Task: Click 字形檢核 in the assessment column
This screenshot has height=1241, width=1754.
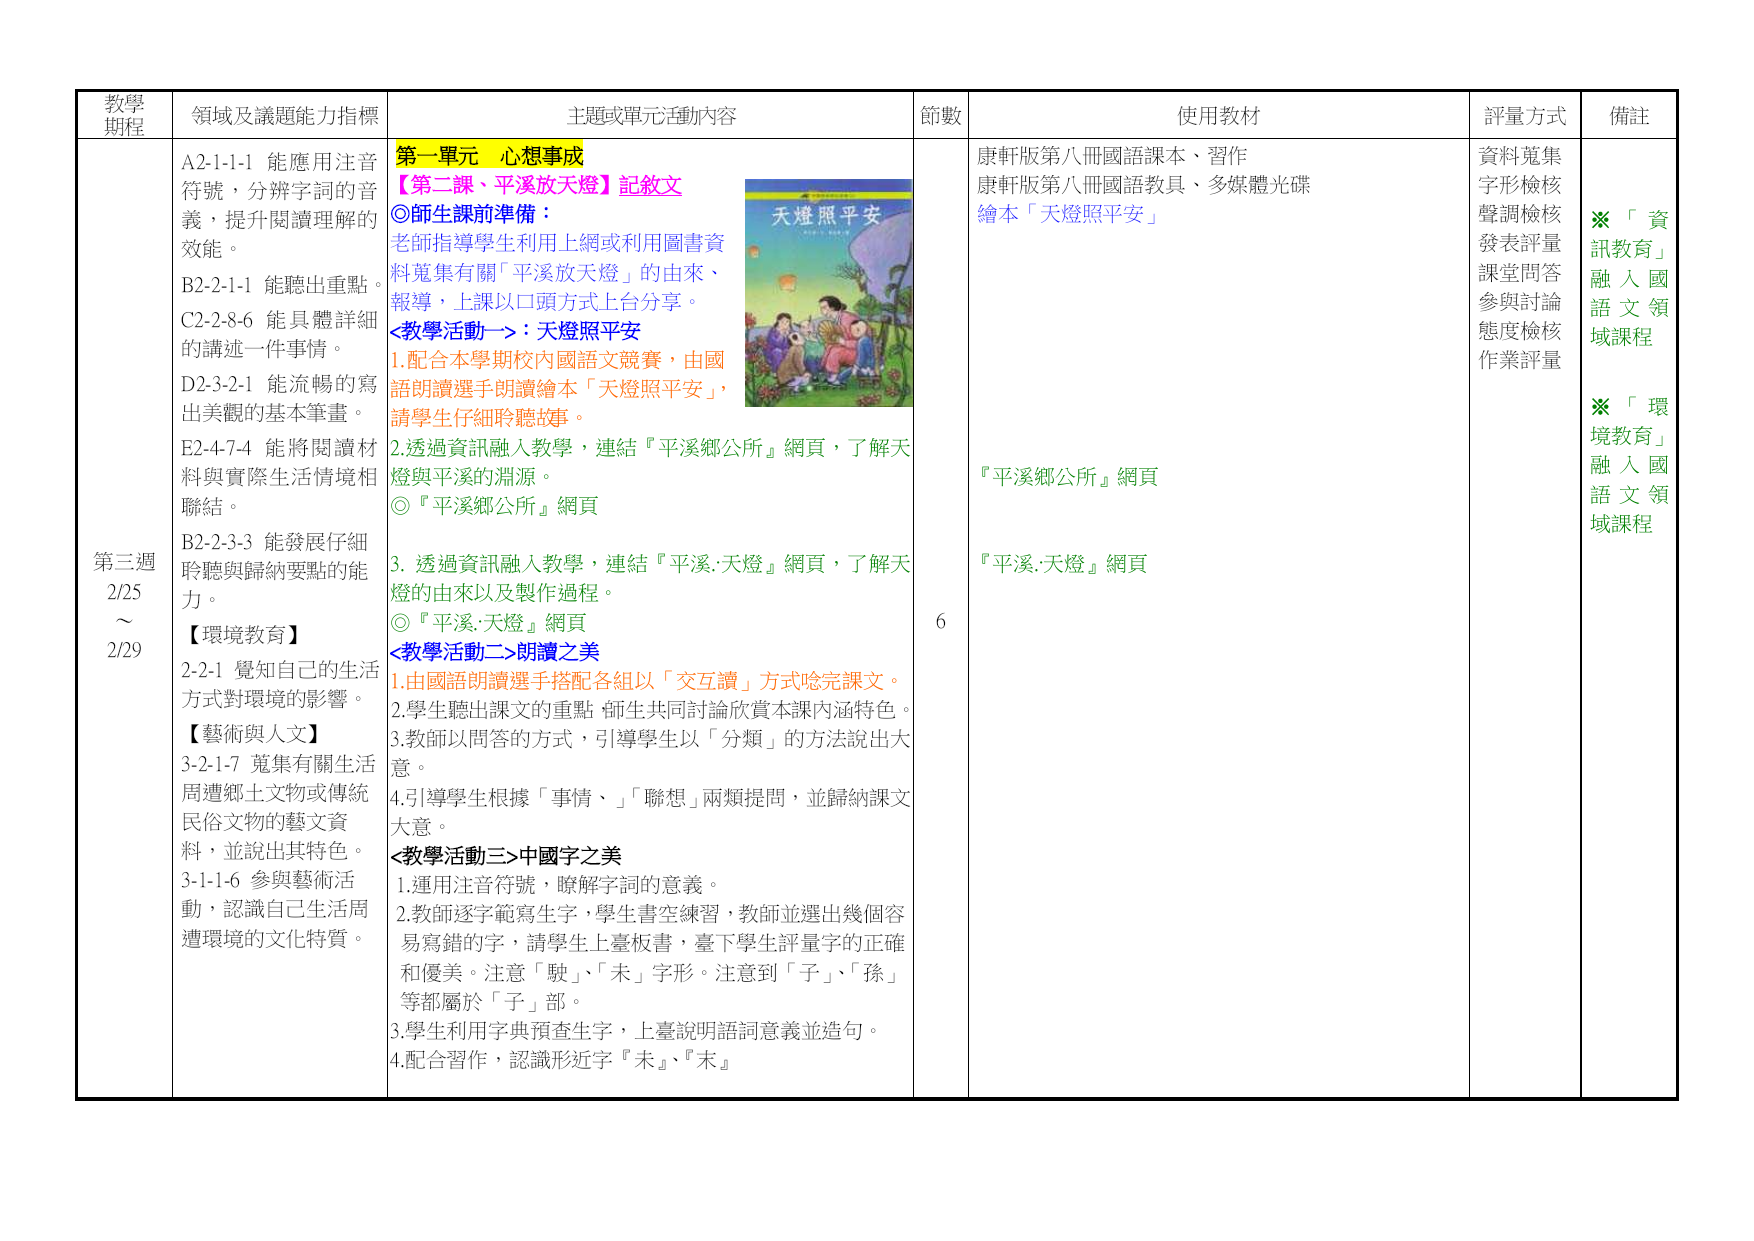Action: pos(1520,185)
